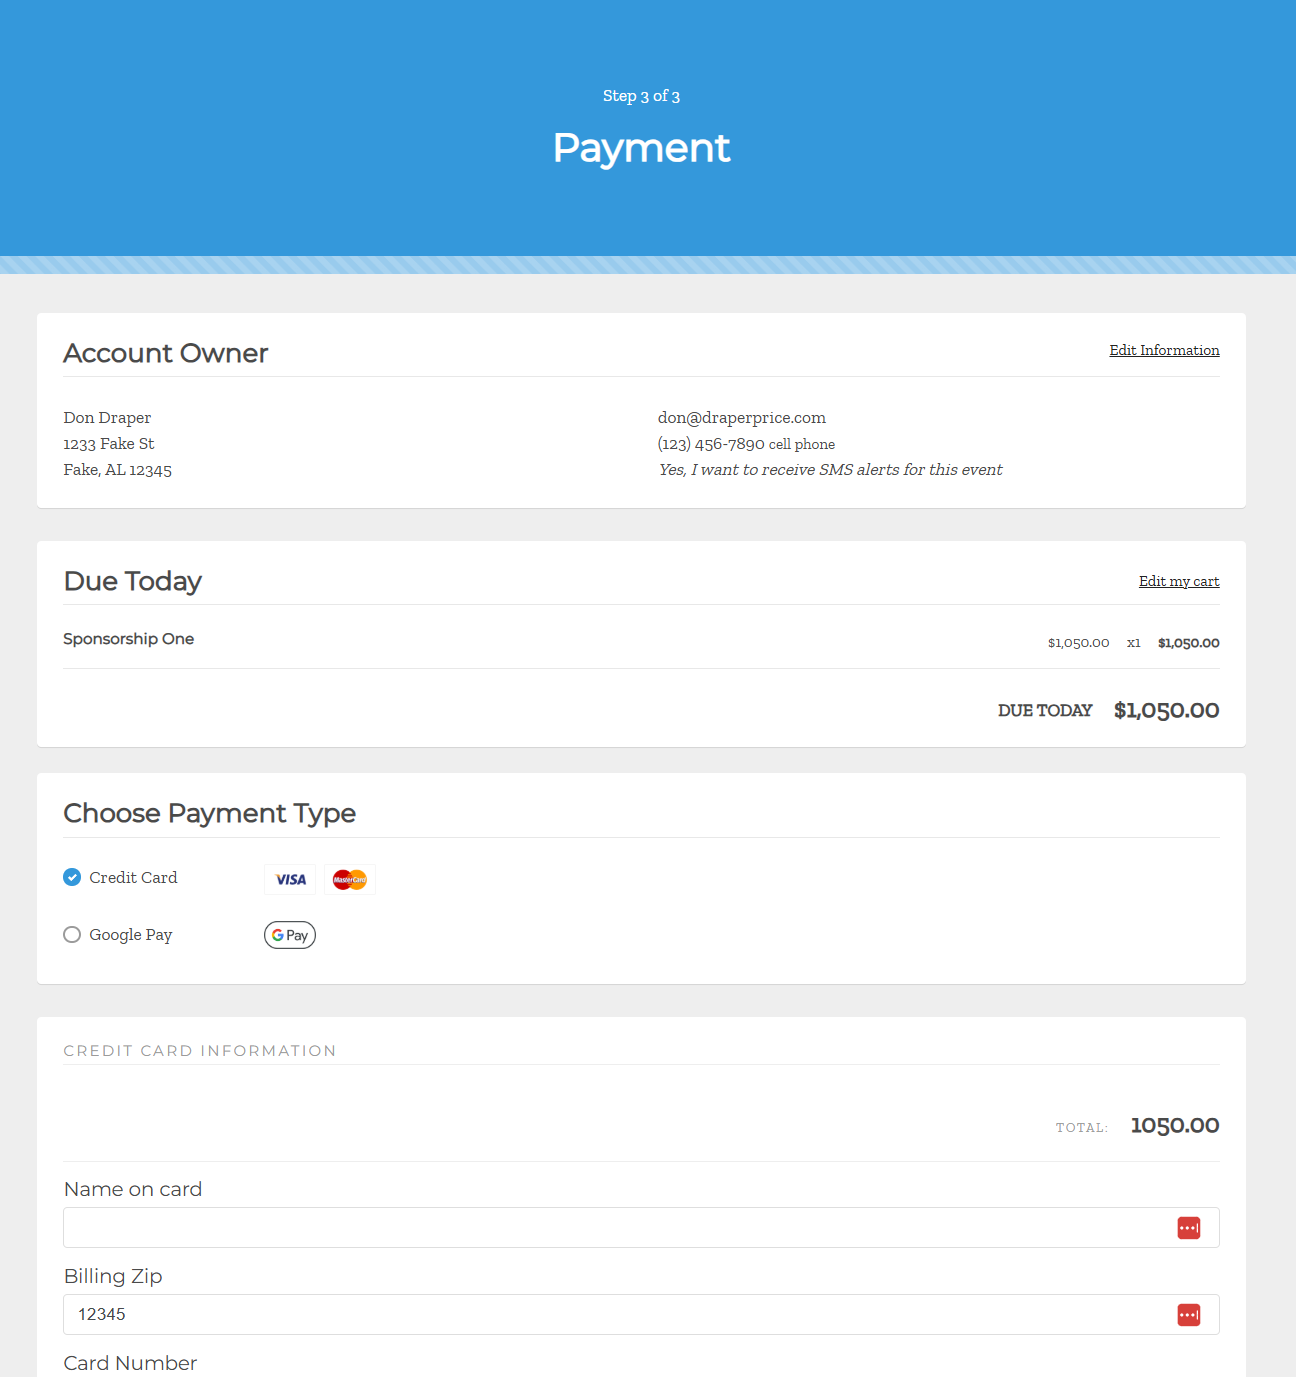
Task: Click the MasterCard logo
Action: click(350, 879)
